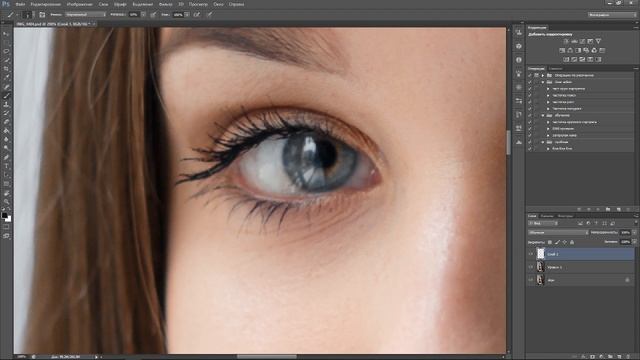
Task: Add a layer mask to the layer
Action: click(592, 356)
